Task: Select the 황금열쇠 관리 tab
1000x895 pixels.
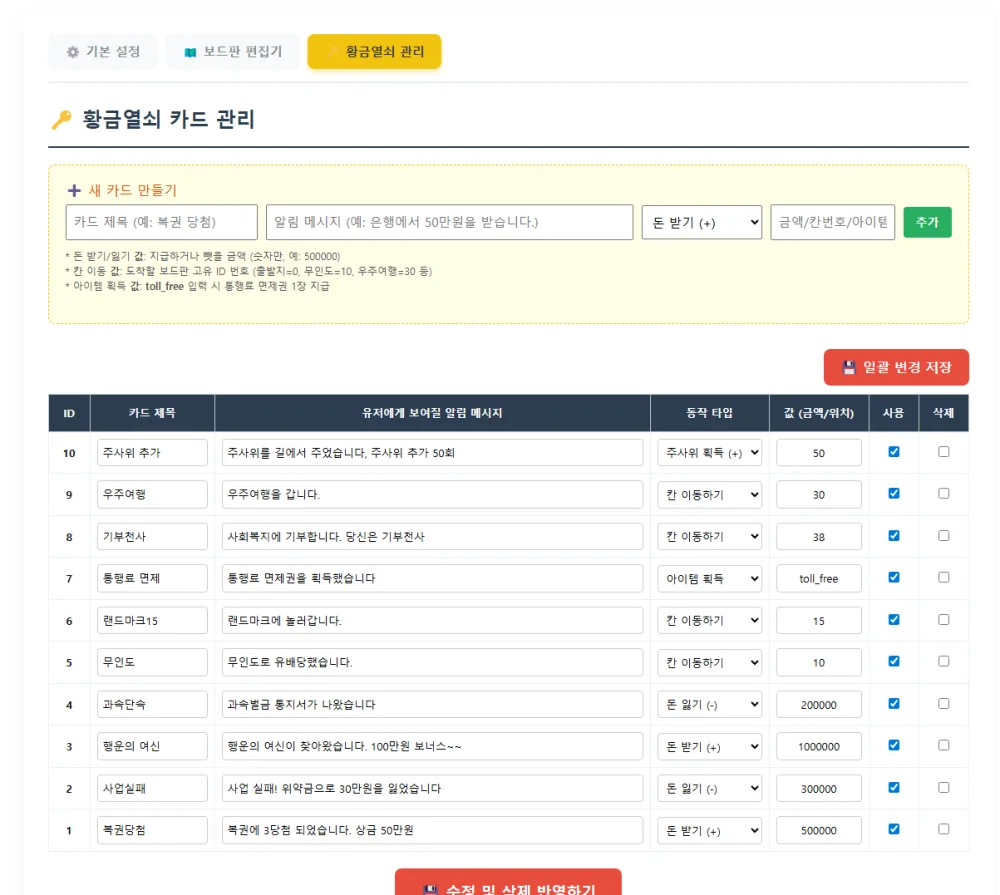Action: click(x=374, y=52)
